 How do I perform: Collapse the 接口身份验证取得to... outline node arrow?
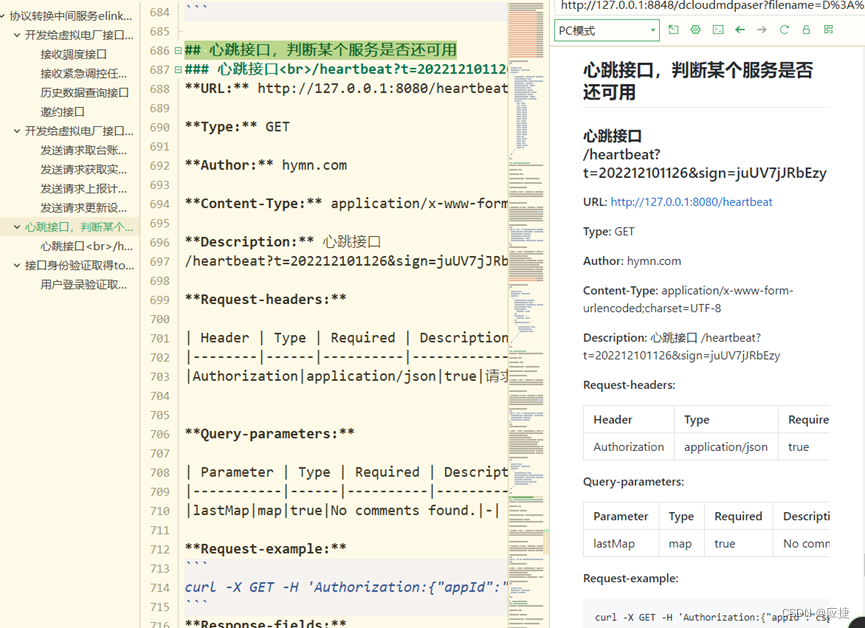click(17, 265)
